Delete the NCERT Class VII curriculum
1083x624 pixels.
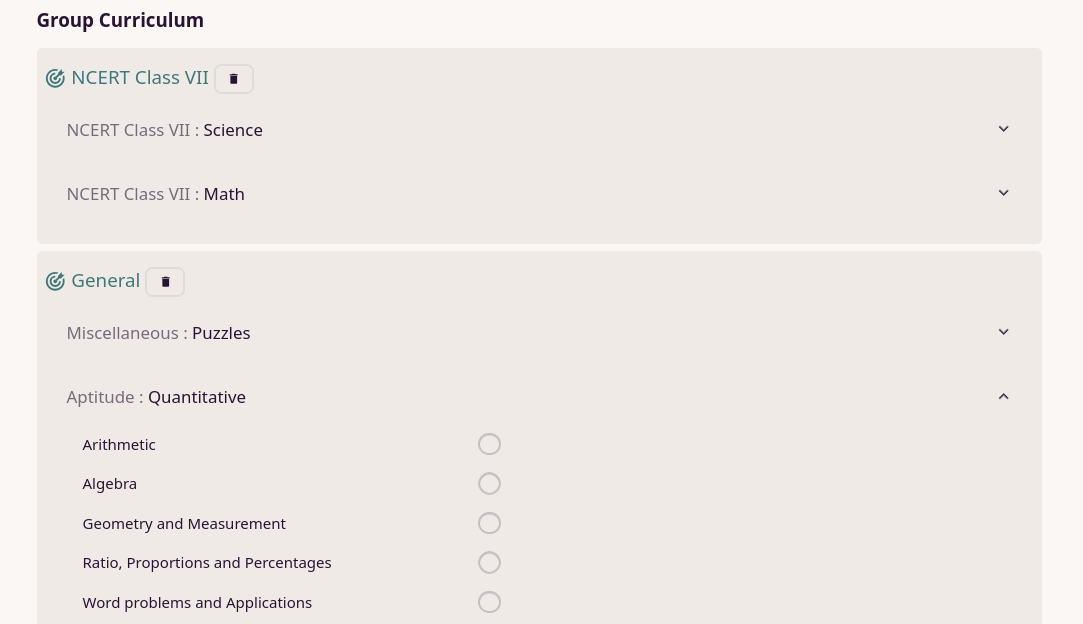(x=234, y=79)
